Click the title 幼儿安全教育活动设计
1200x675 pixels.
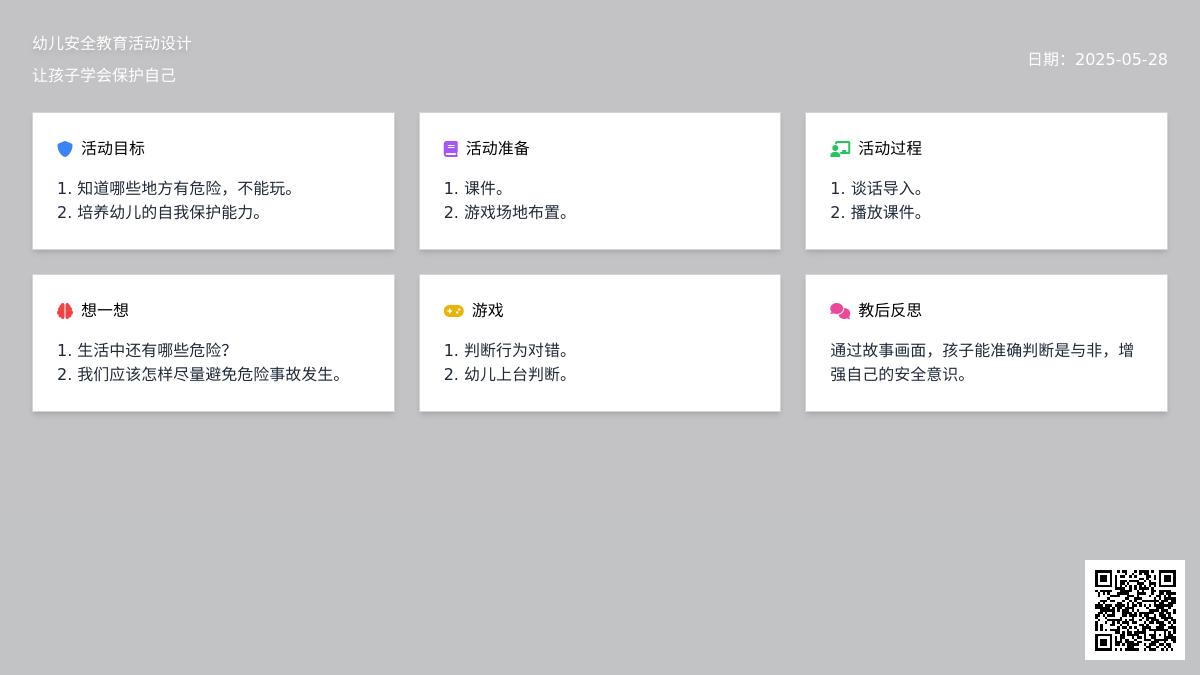(112, 43)
